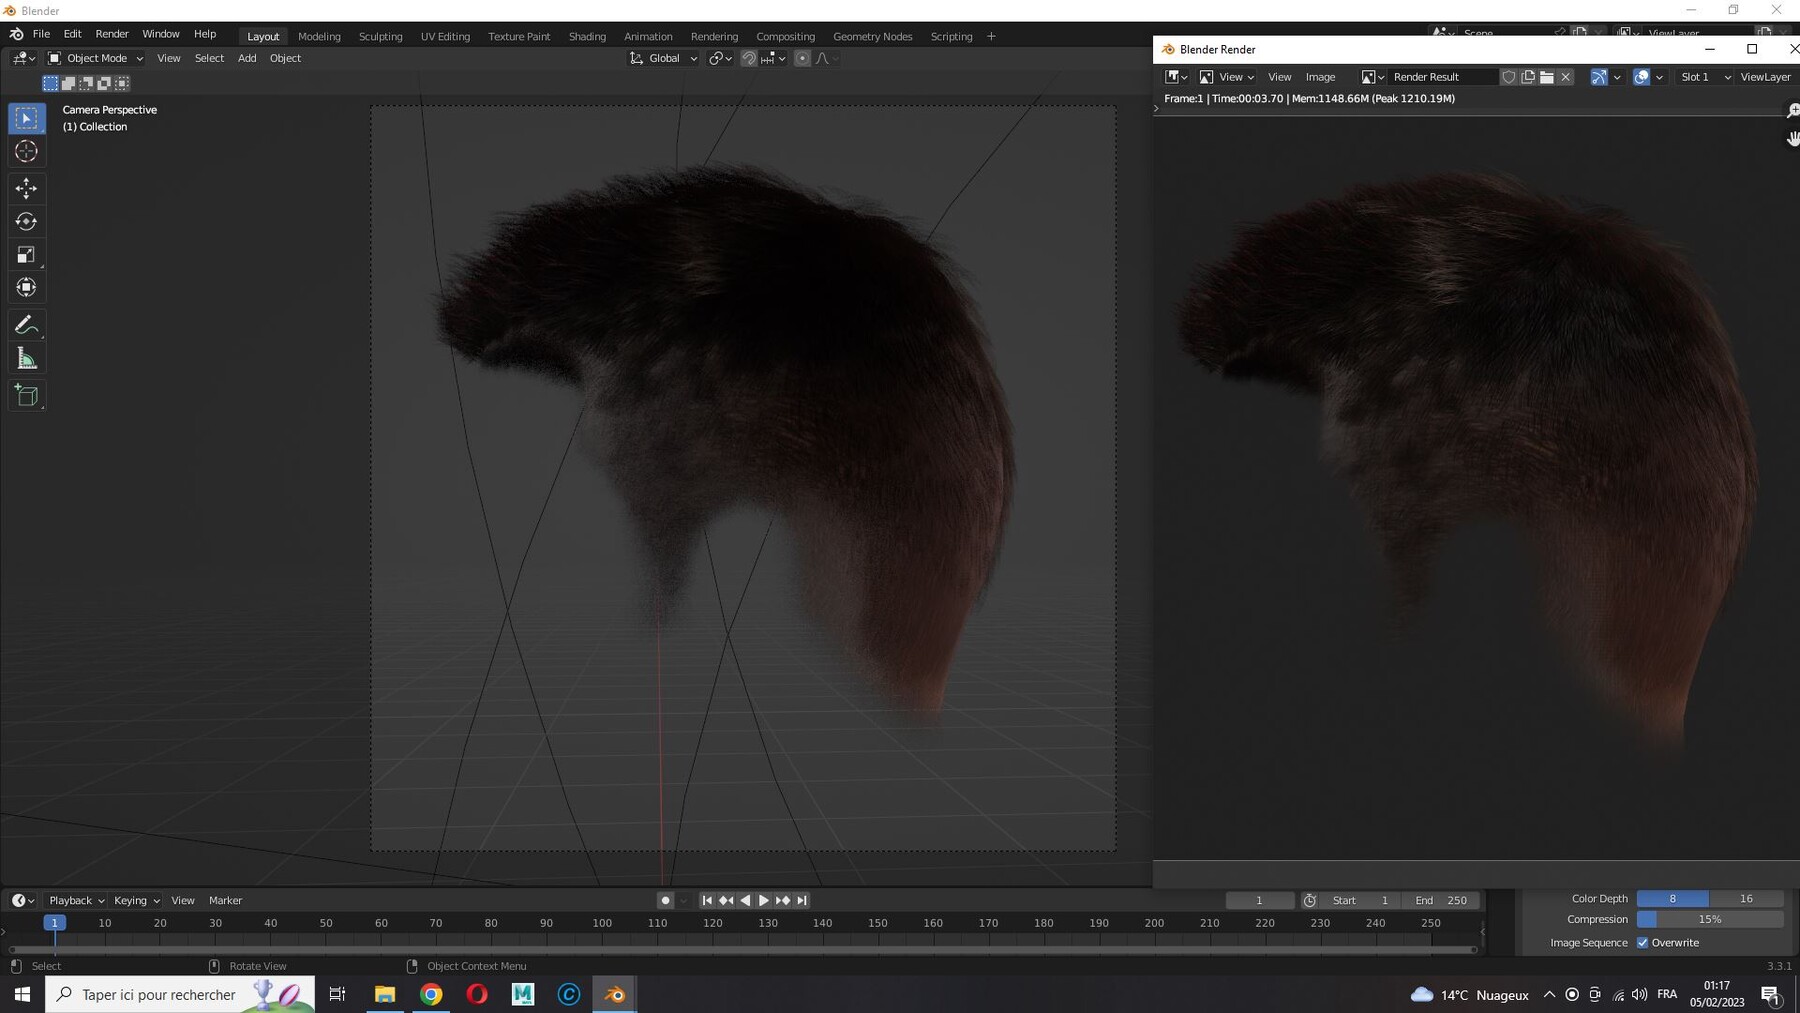The image size is (1800, 1013).
Task: Activate the Scale tool
Action: (x=27, y=255)
